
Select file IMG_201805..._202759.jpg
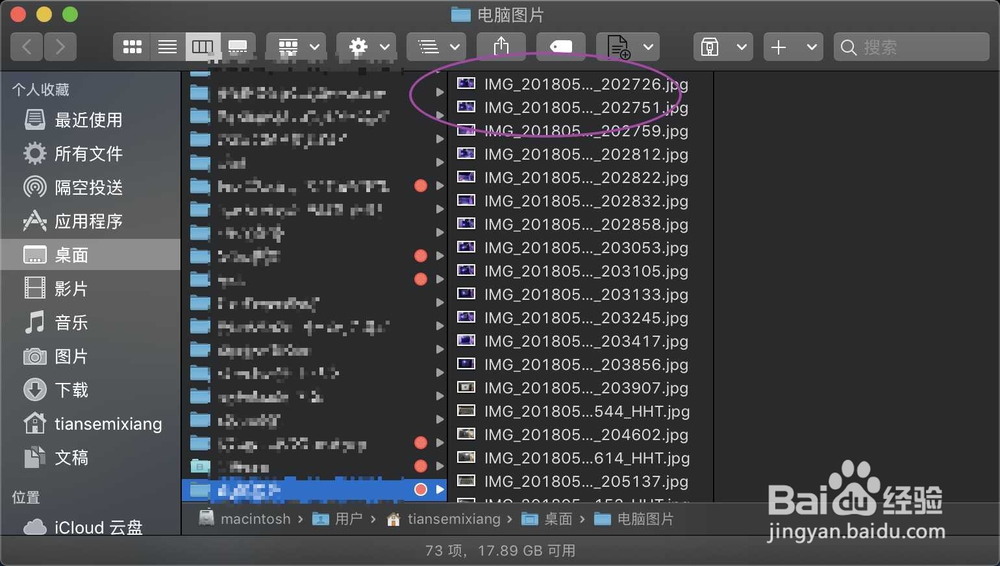point(580,131)
